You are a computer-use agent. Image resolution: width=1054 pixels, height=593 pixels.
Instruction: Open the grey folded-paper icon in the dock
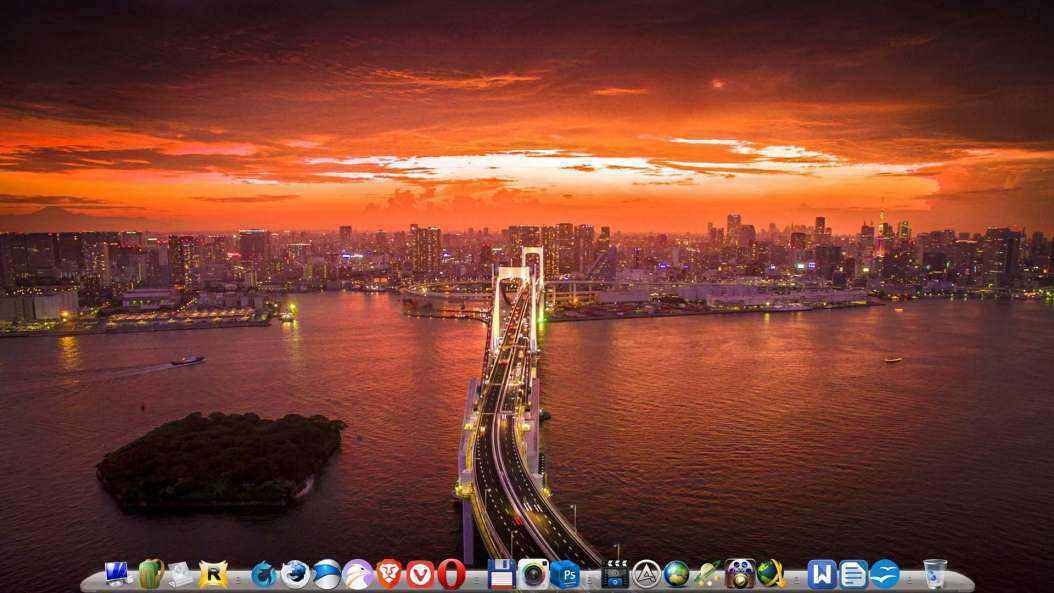(180, 574)
